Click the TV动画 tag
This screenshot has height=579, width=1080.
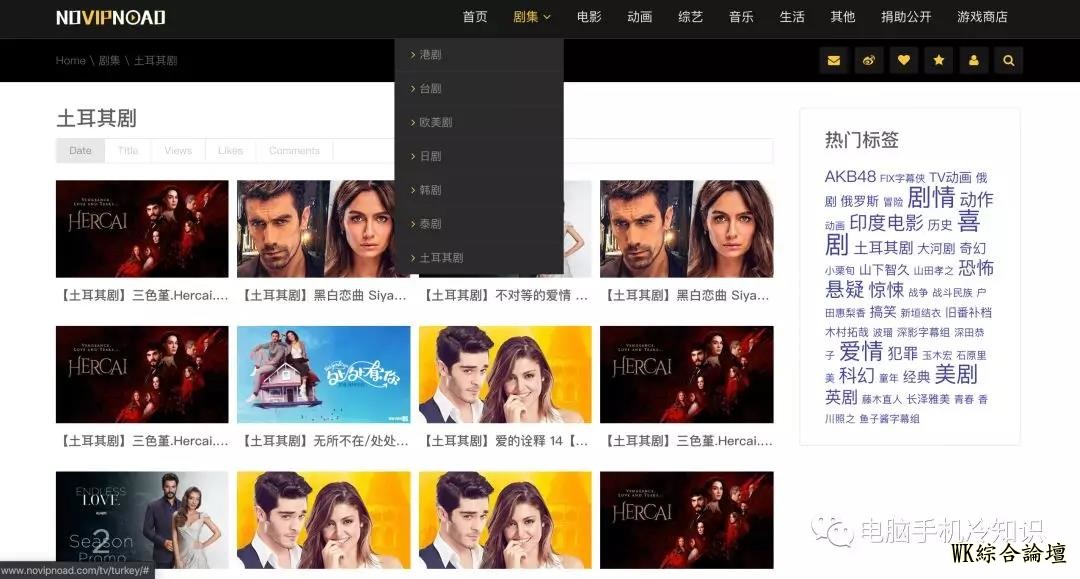click(950, 177)
